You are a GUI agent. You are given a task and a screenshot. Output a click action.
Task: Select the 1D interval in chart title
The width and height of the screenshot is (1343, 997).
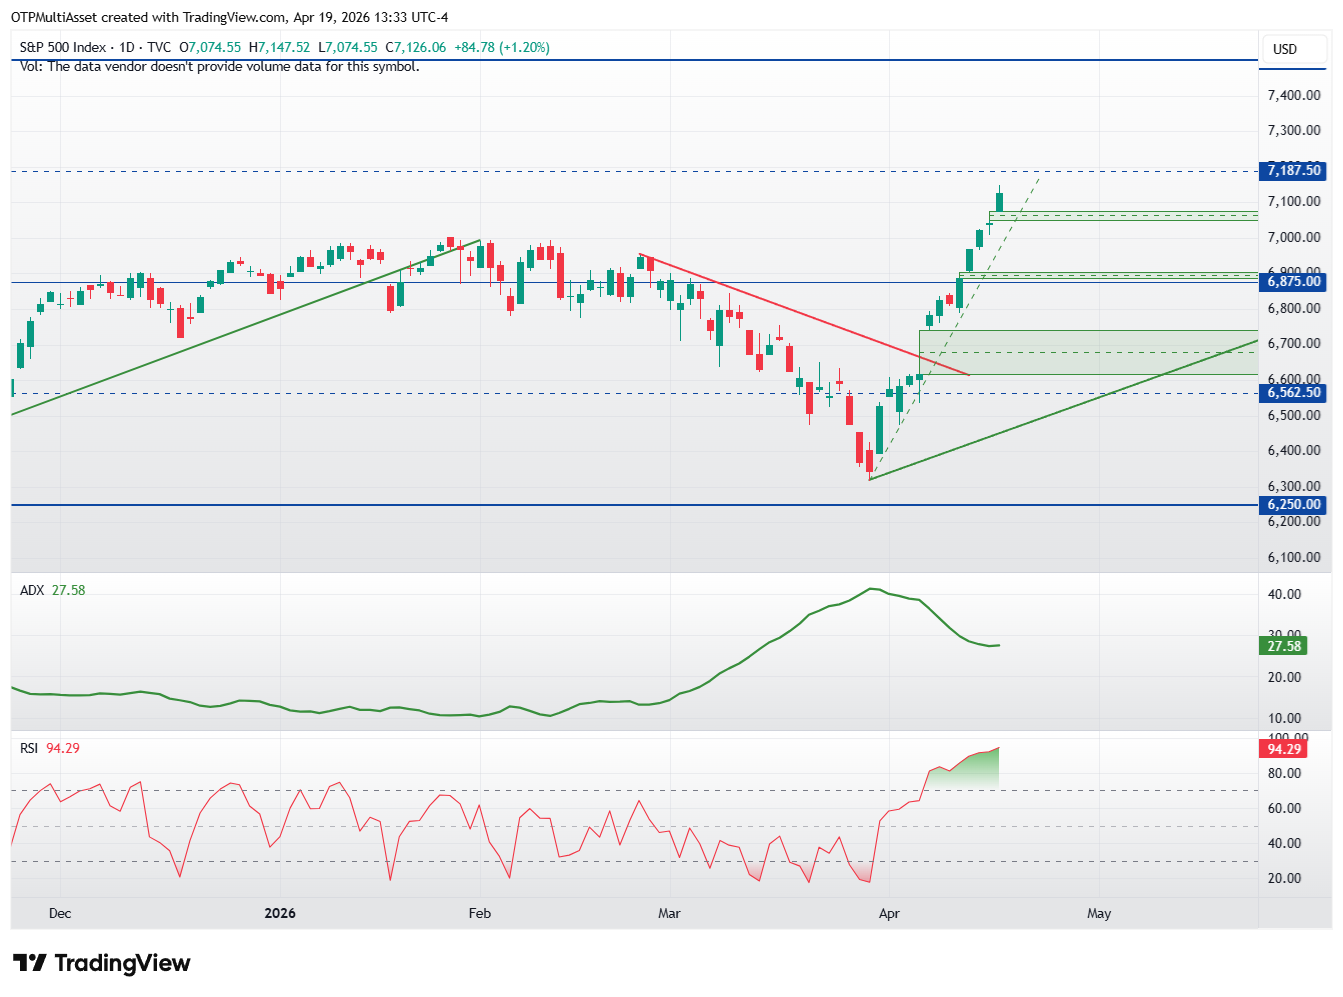click(x=126, y=47)
